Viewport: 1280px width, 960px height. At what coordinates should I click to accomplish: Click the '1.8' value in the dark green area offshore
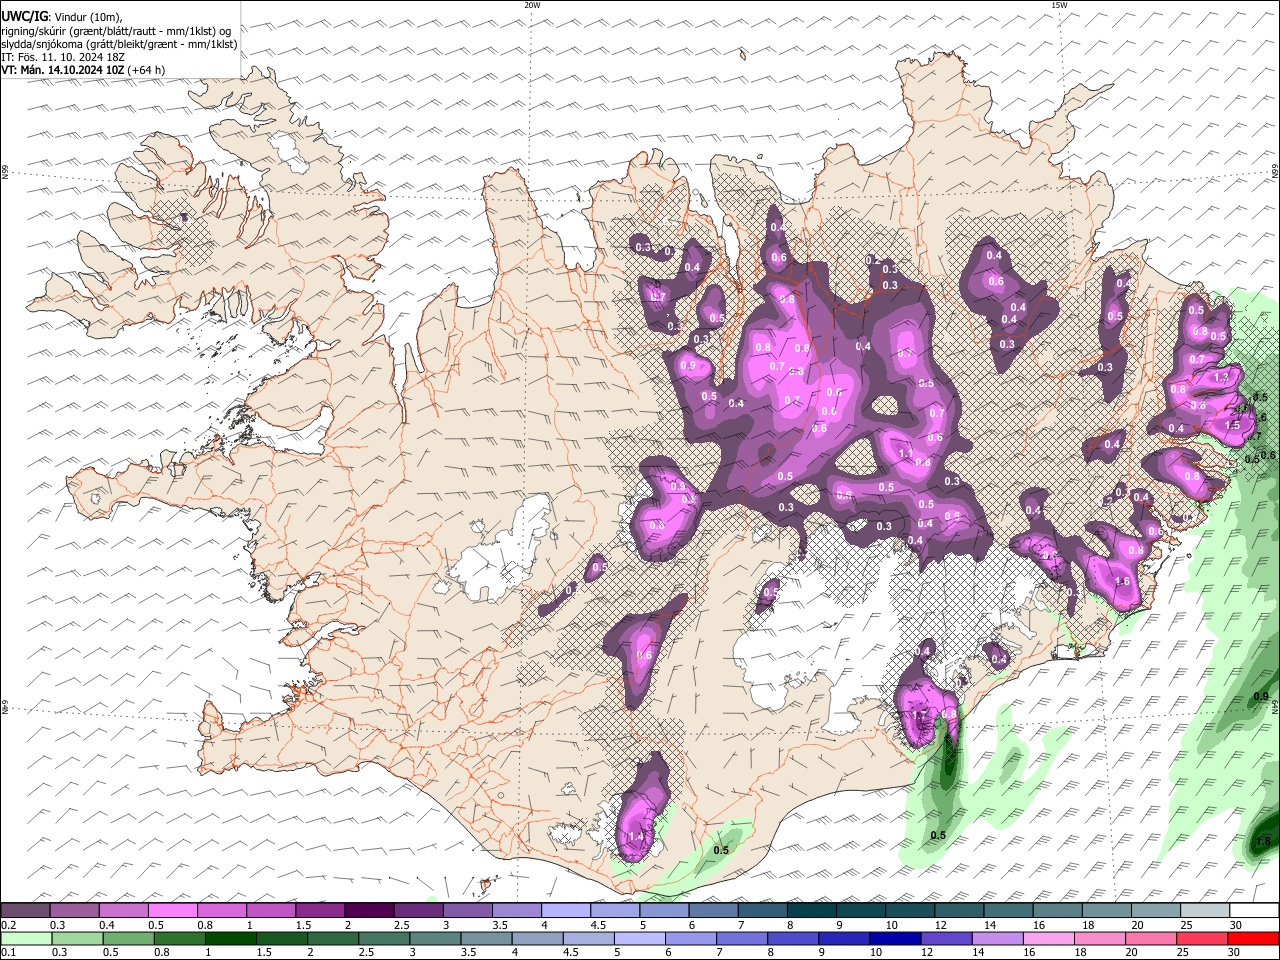pyautogui.click(x=1263, y=842)
